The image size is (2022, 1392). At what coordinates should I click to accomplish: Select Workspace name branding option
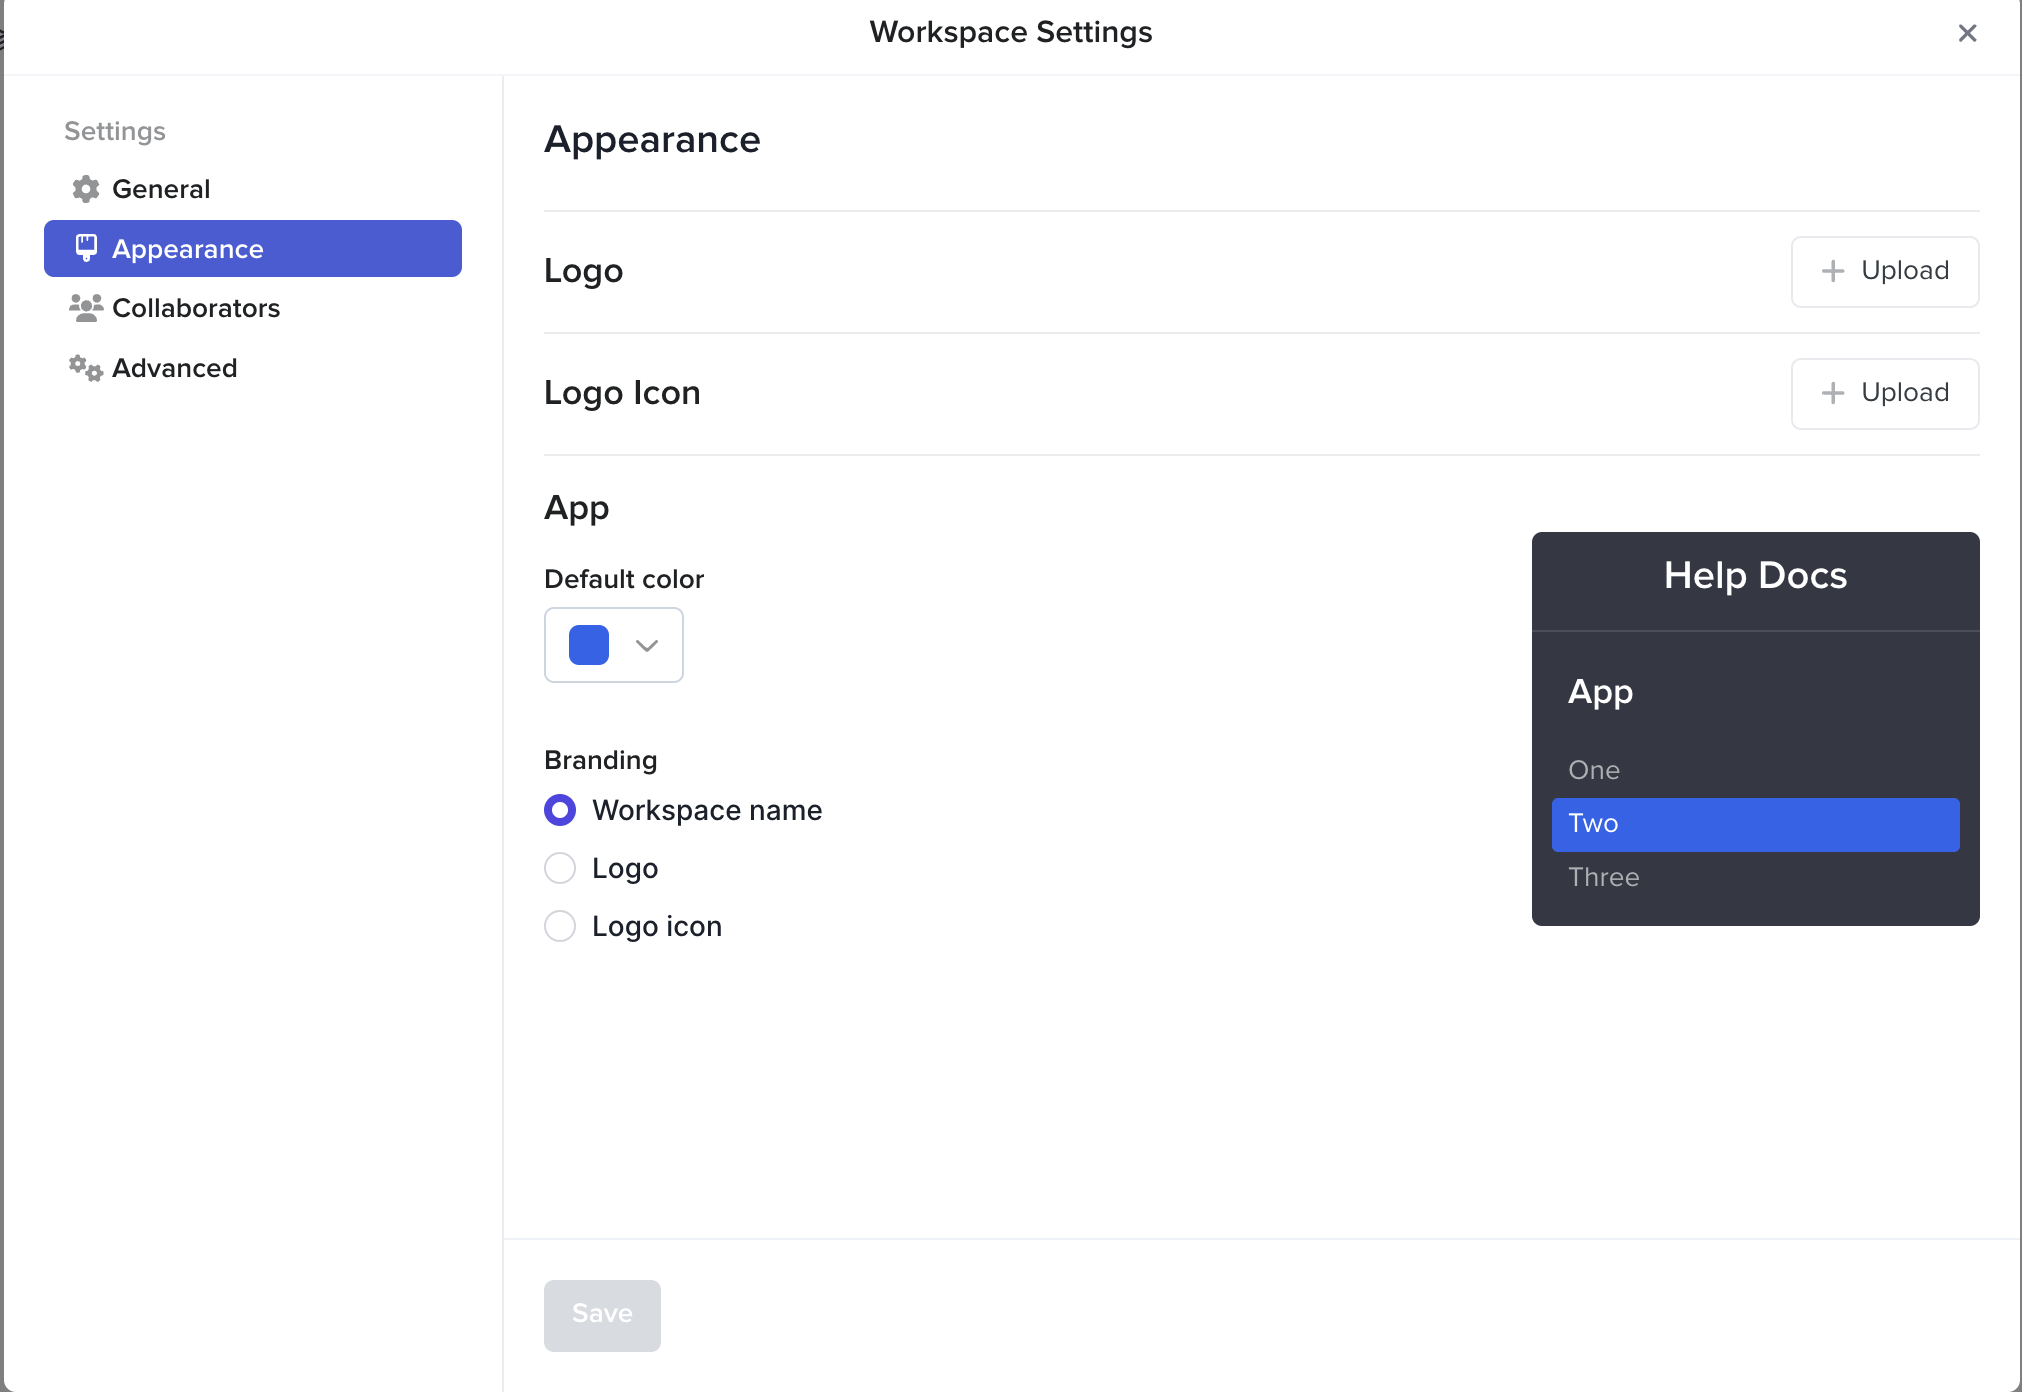[x=560, y=810]
